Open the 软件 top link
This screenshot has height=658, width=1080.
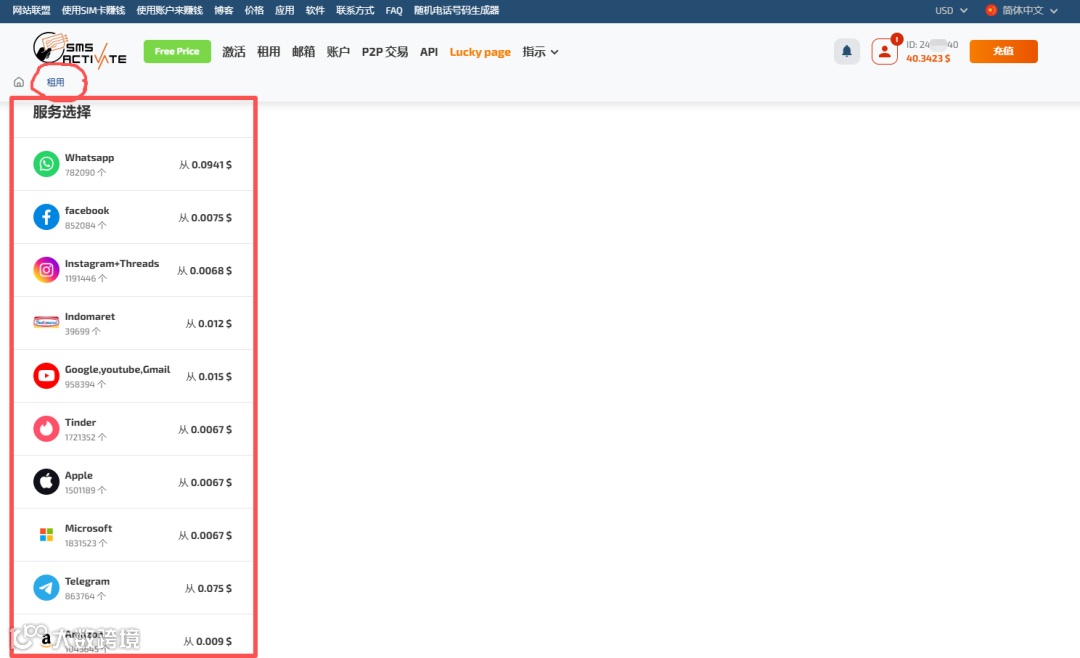pyautogui.click(x=315, y=10)
